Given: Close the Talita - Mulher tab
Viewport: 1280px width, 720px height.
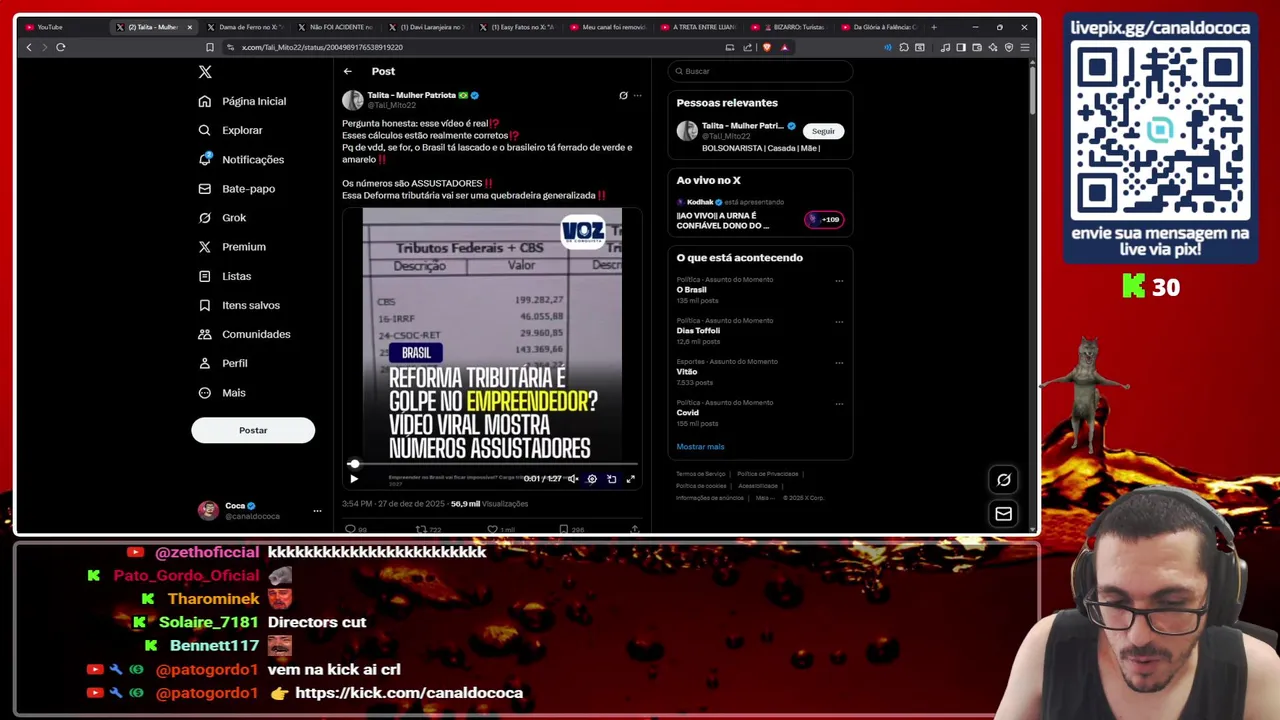Looking at the screenshot, I should click(x=190, y=27).
